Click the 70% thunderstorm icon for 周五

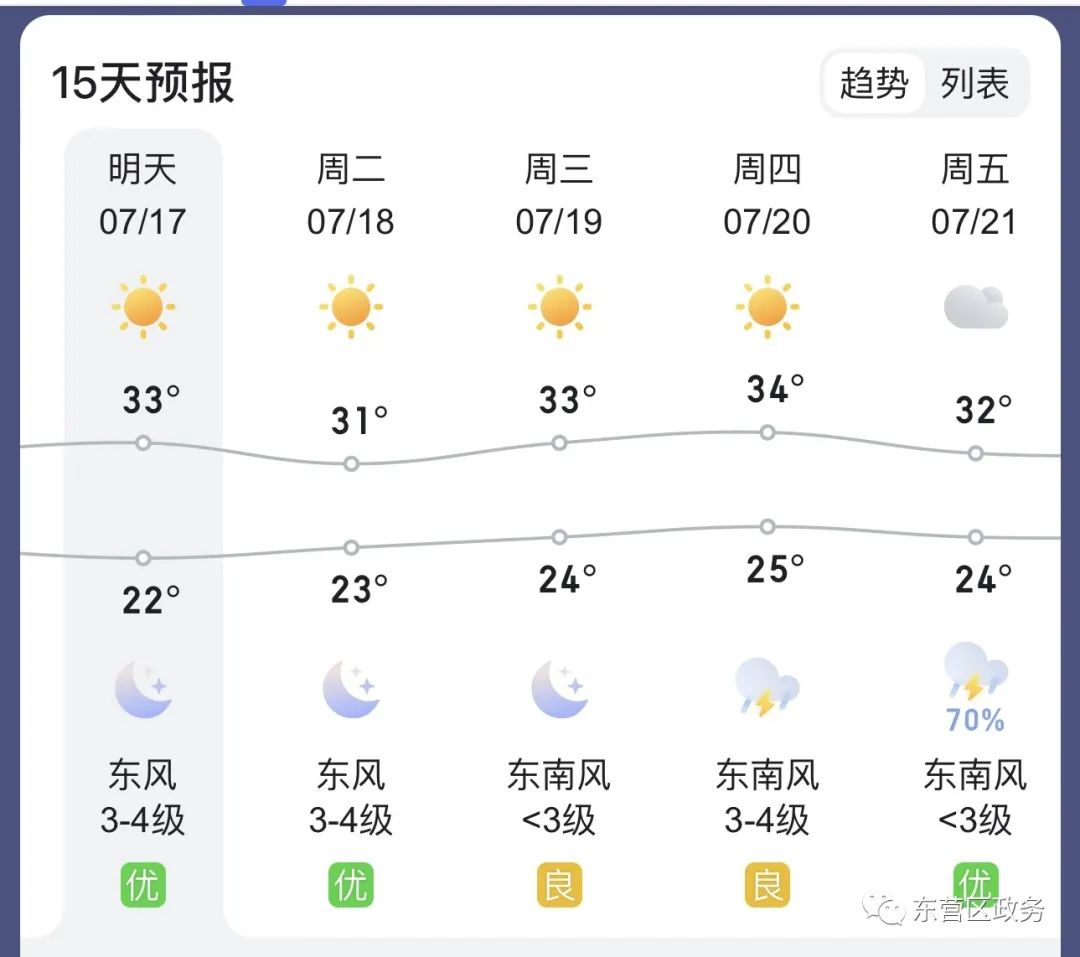(x=975, y=687)
